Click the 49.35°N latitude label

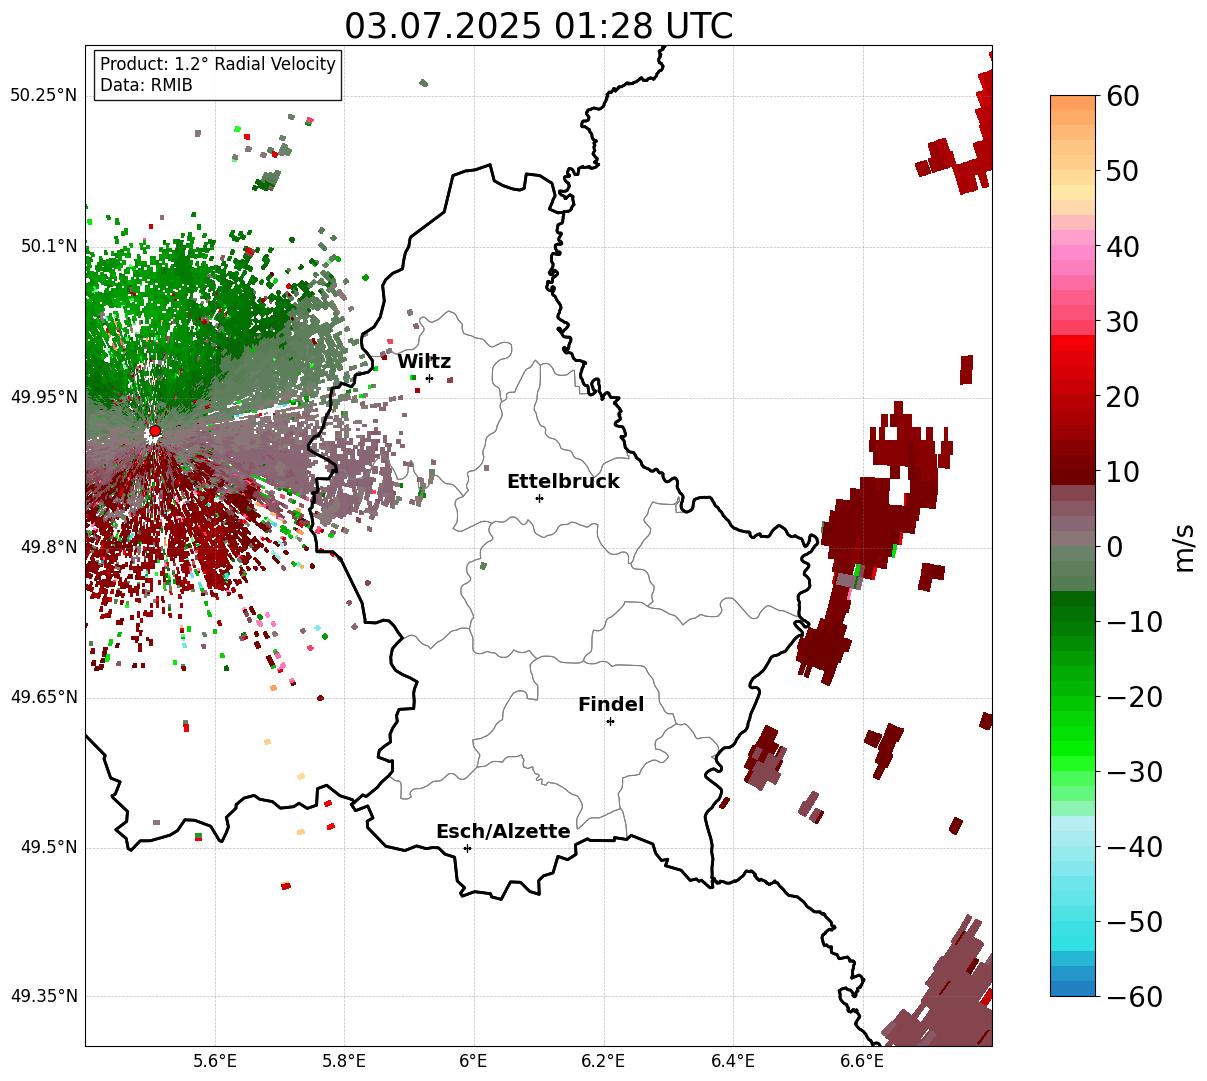pyautogui.click(x=44, y=996)
